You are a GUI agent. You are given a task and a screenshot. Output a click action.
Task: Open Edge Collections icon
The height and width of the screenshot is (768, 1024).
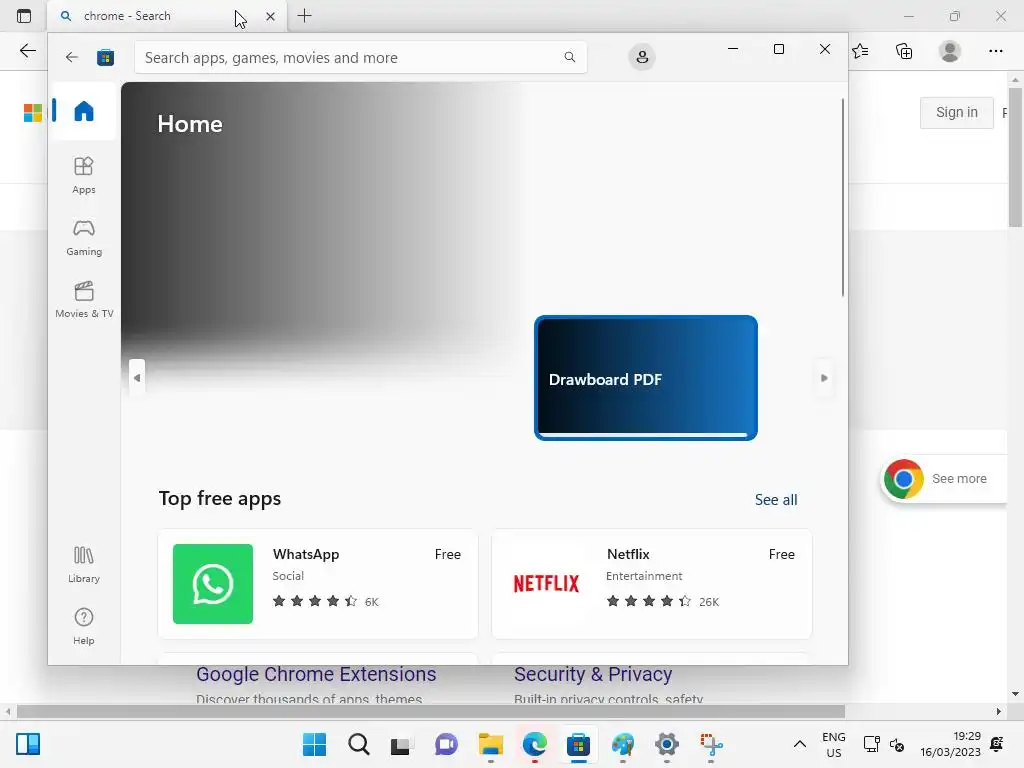(x=904, y=51)
